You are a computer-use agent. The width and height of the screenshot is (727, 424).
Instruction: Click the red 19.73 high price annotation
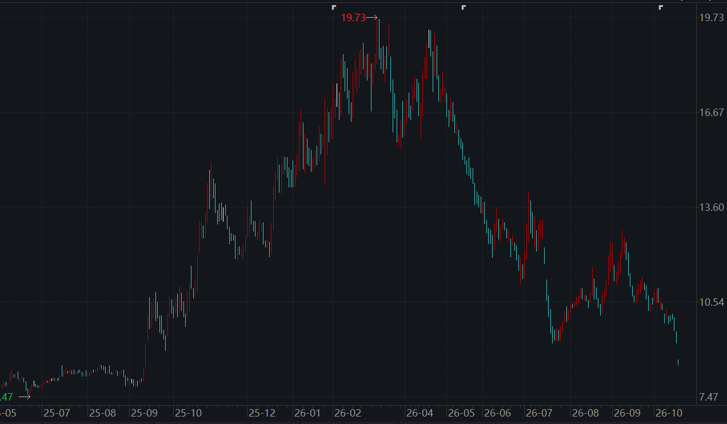pyautogui.click(x=353, y=18)
